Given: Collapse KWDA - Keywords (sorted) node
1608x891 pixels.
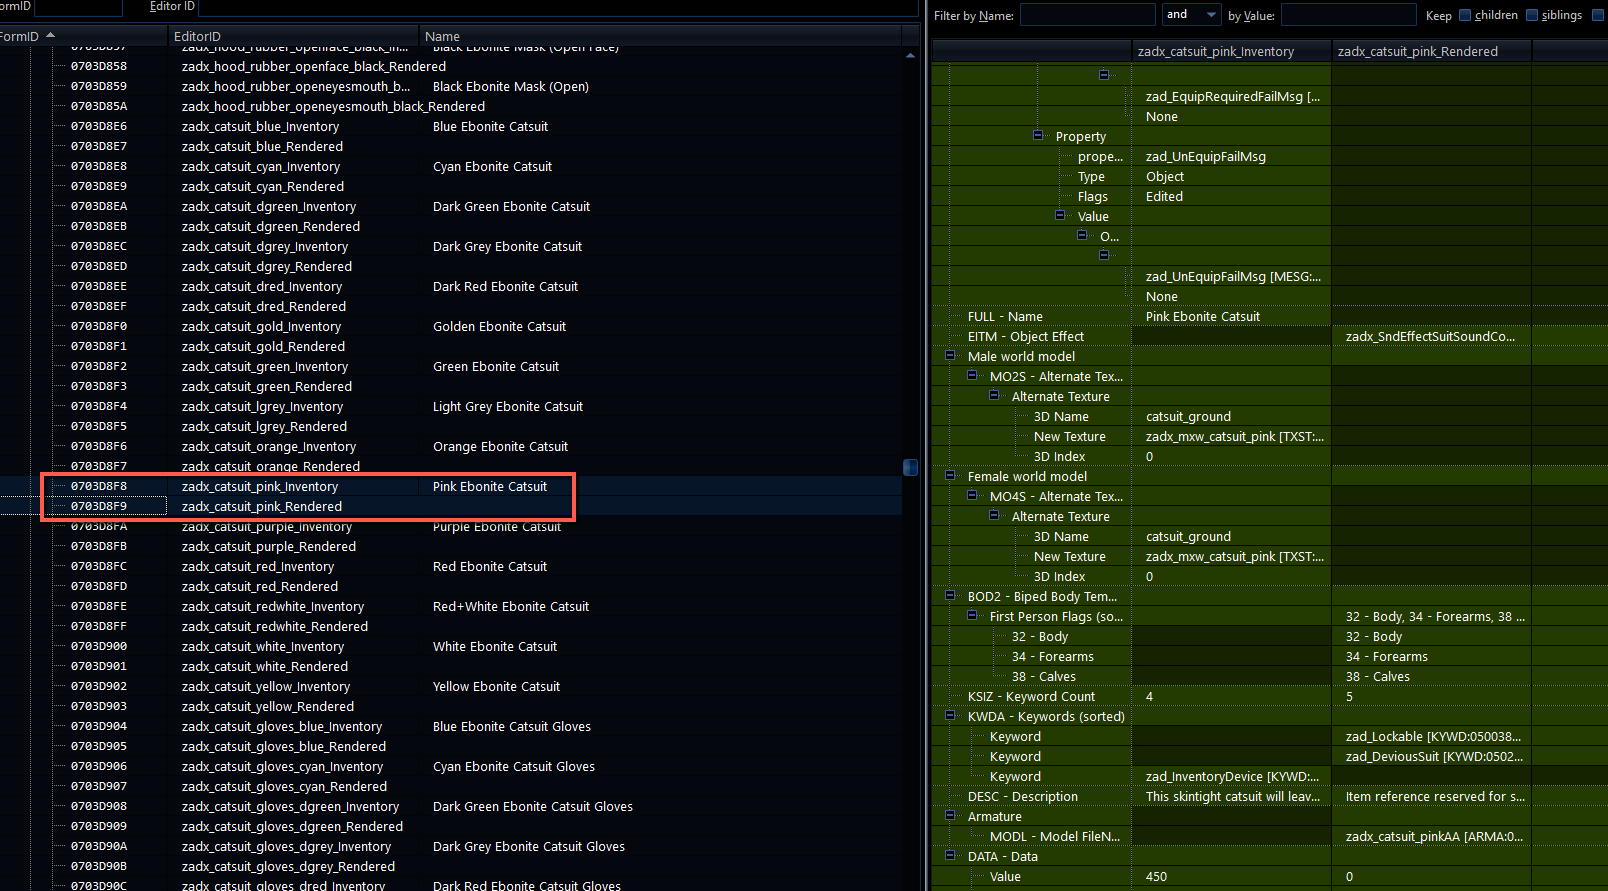Looking at the screenshot, I should [950, 715].
